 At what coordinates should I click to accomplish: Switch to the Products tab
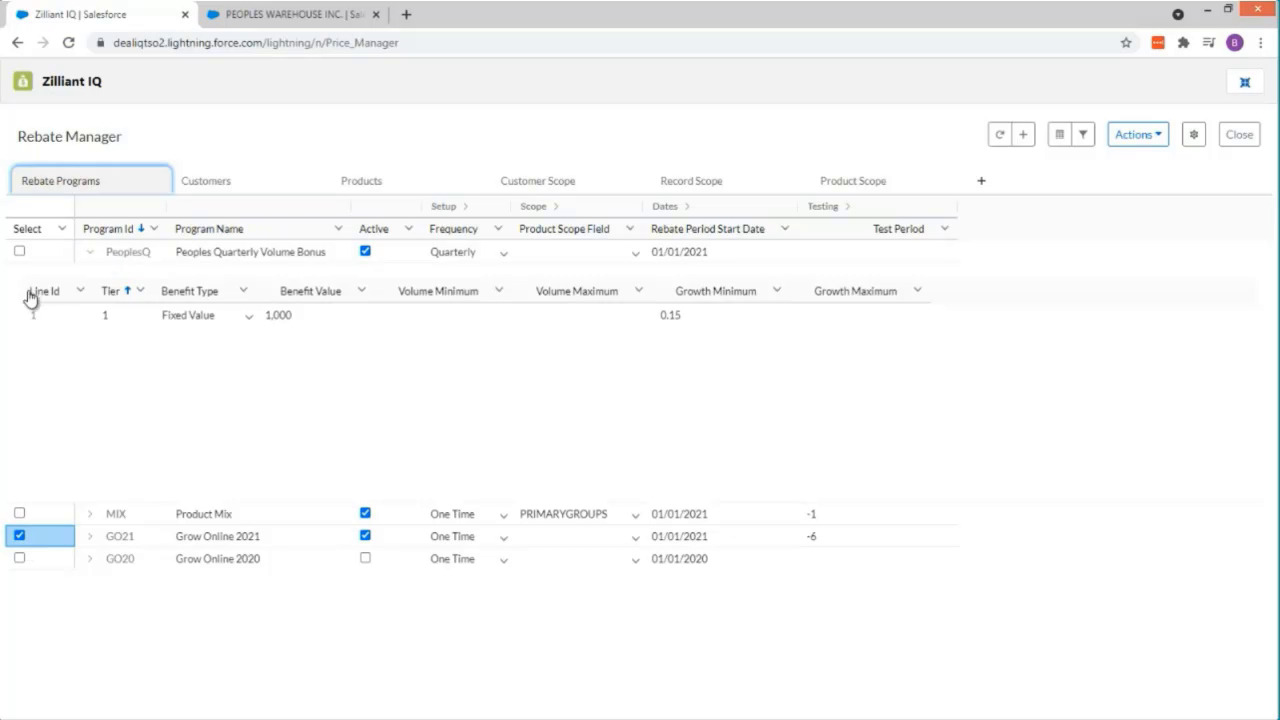coord(361,181)
